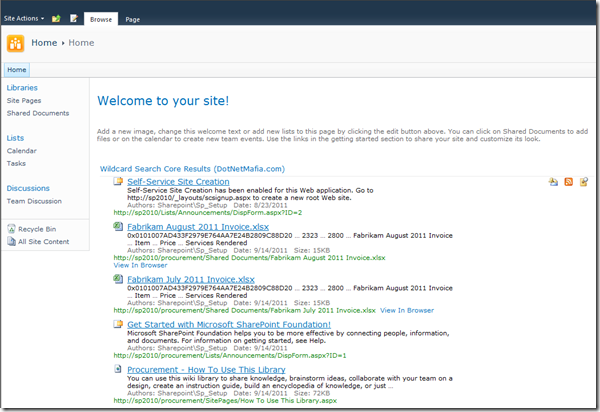Viewport: 600px width, 412px height.
Task: Open the first Home breadcrumb link
Action: [x=44, y=43]
